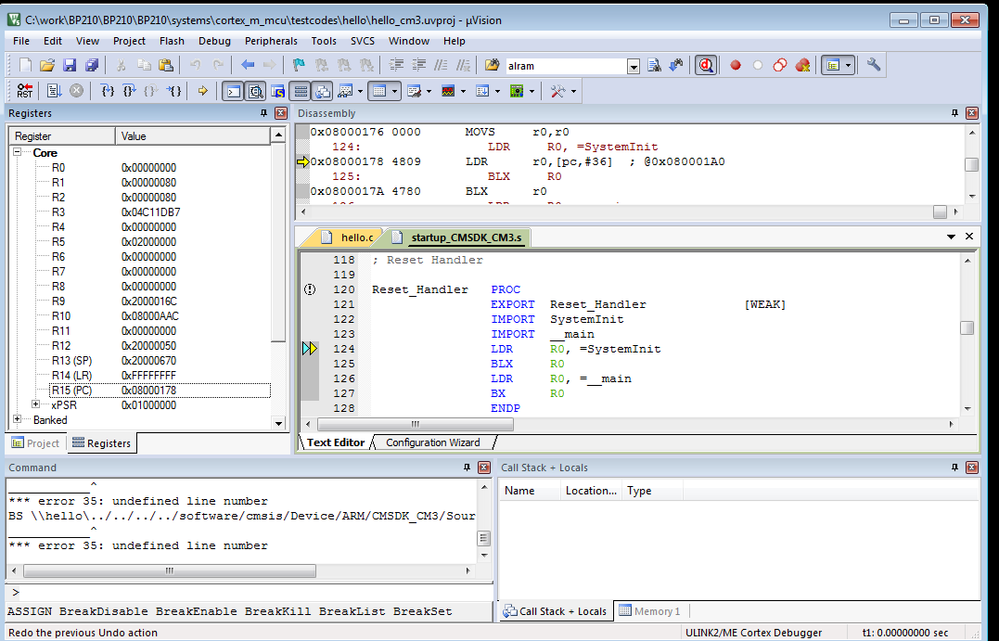Viewport: 999px width, 641px height.
Task: Start or stop the debug session
Action: (706, 65)
